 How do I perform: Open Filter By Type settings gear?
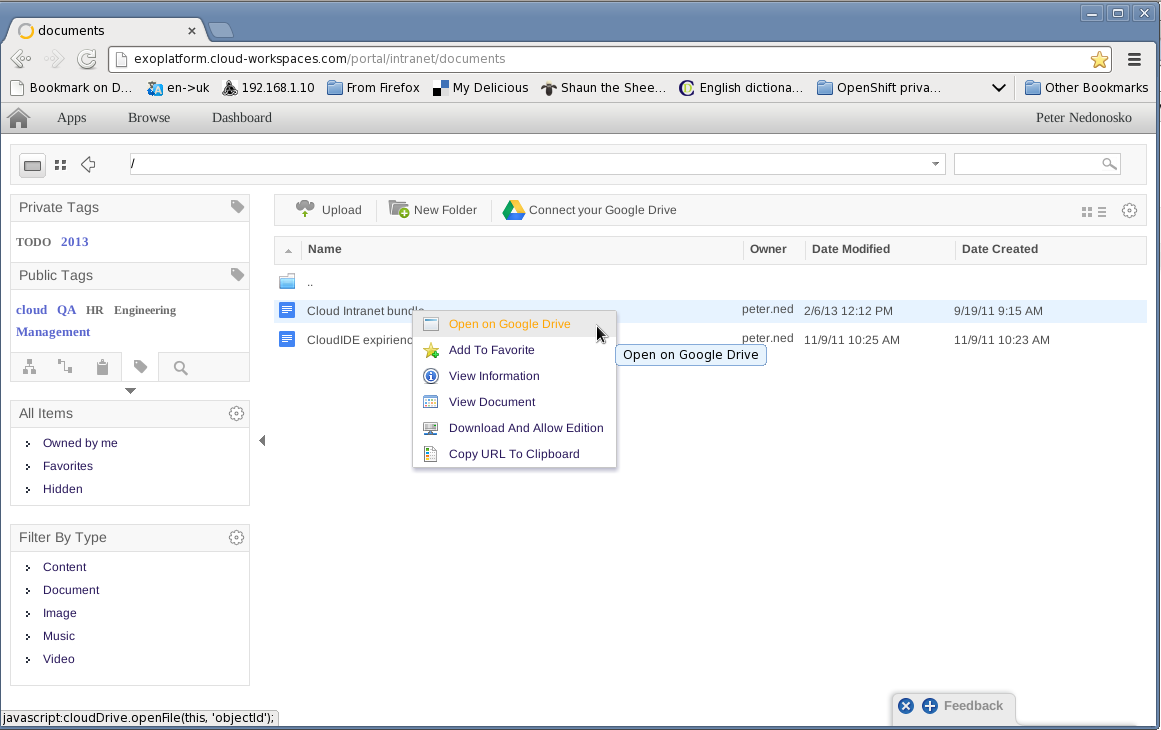point(236,538)
